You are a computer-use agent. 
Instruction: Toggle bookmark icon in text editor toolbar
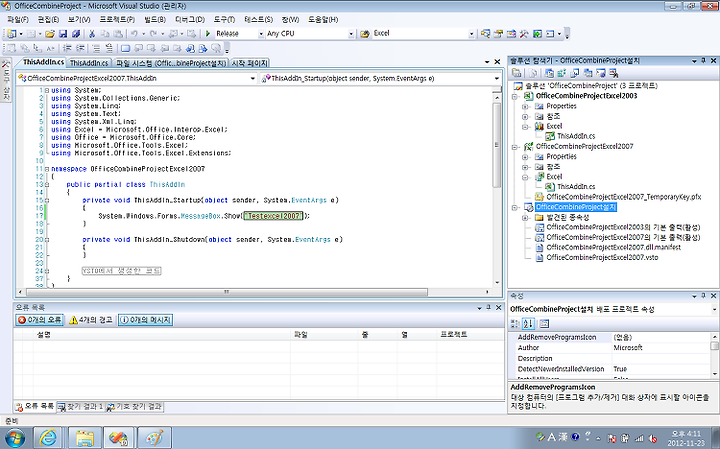tap(125, 48)
